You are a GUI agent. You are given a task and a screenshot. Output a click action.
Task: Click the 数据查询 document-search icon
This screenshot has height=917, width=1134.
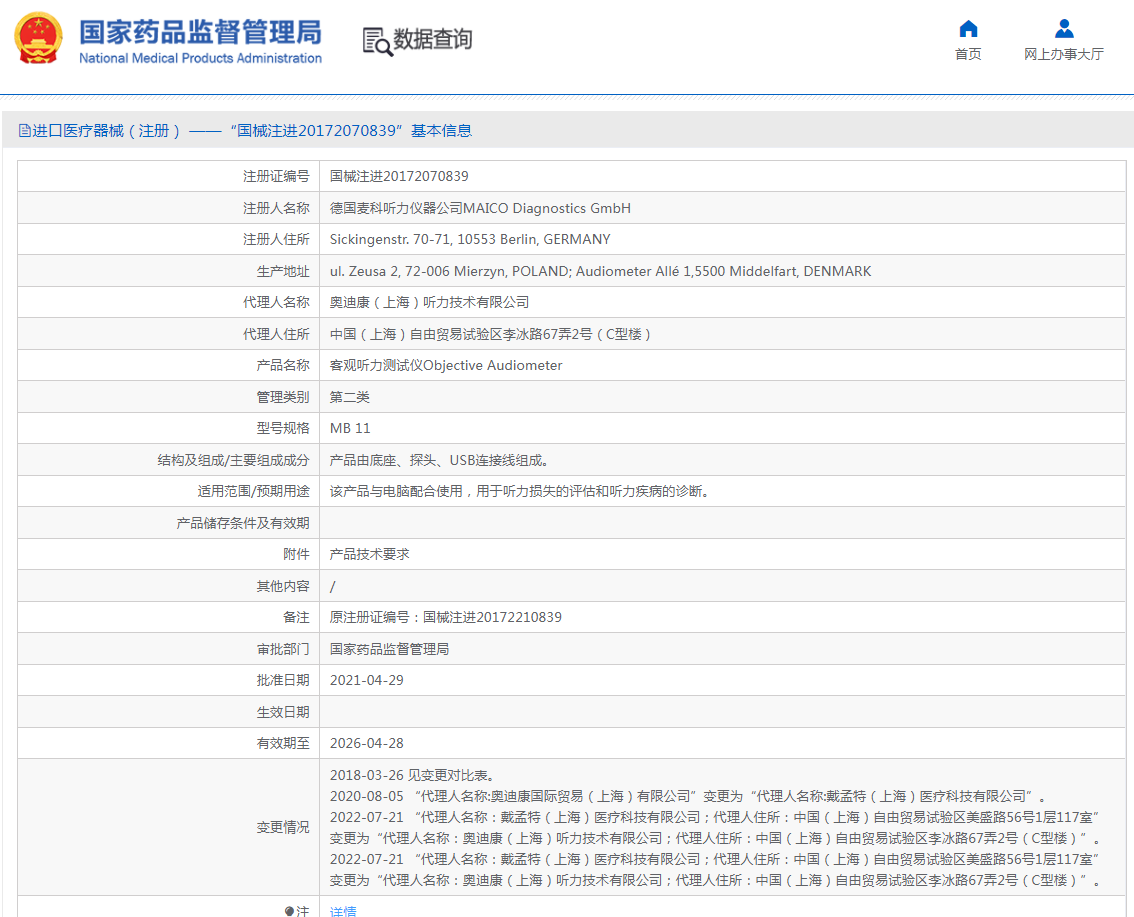pos(379,41)
